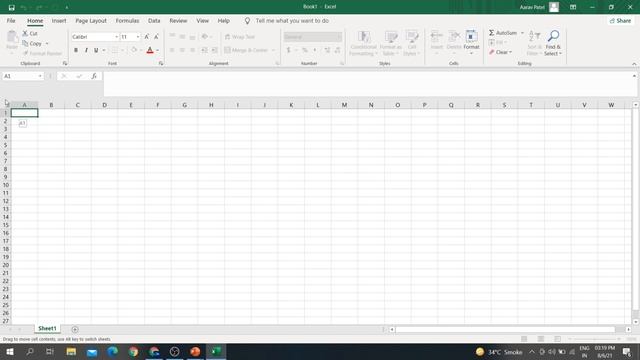Select column D header

[x=104, y=105]
